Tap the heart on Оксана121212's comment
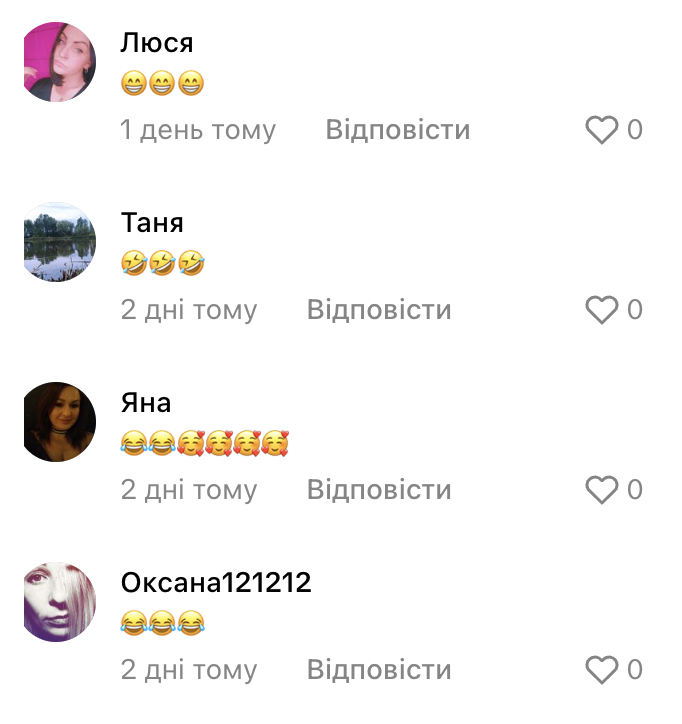 [601, 670]
